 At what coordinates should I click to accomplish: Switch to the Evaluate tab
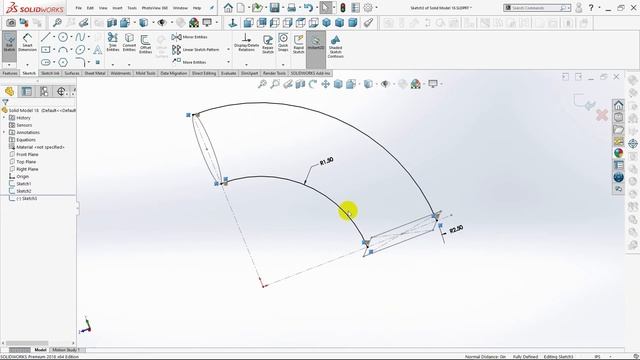(x=229, y=73)
